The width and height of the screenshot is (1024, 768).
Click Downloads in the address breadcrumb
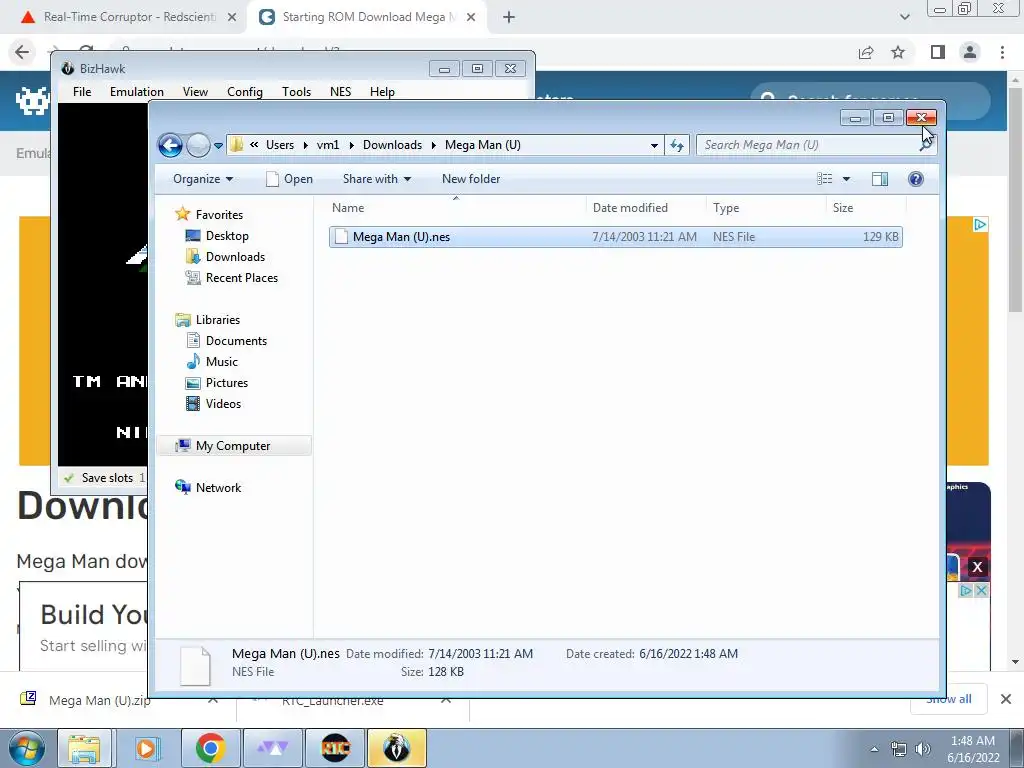[x=392, y=145]
